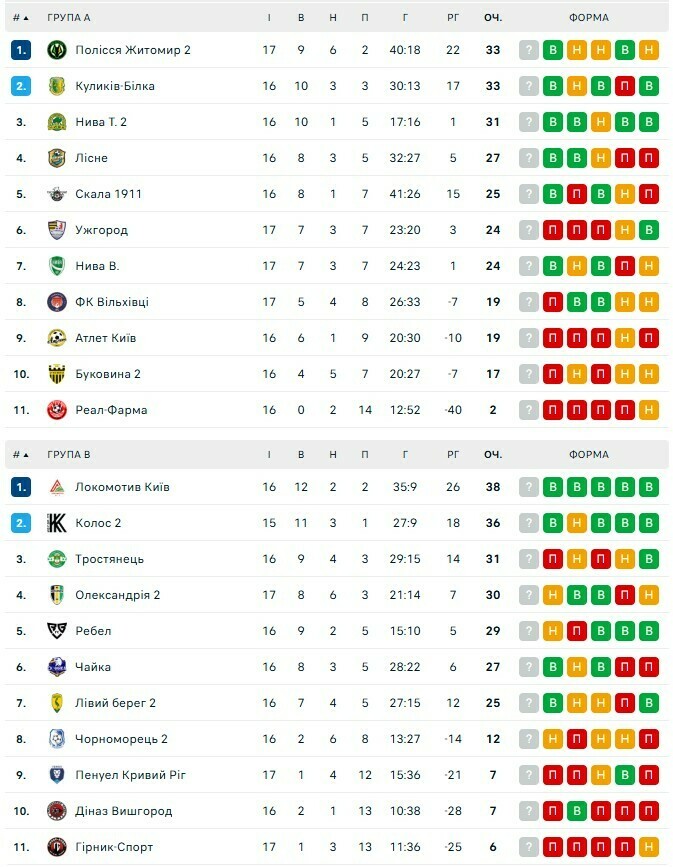Click the orange Н form badge for Лісне
Viewport: 673px width, 867px height.
tap(601, 158)
